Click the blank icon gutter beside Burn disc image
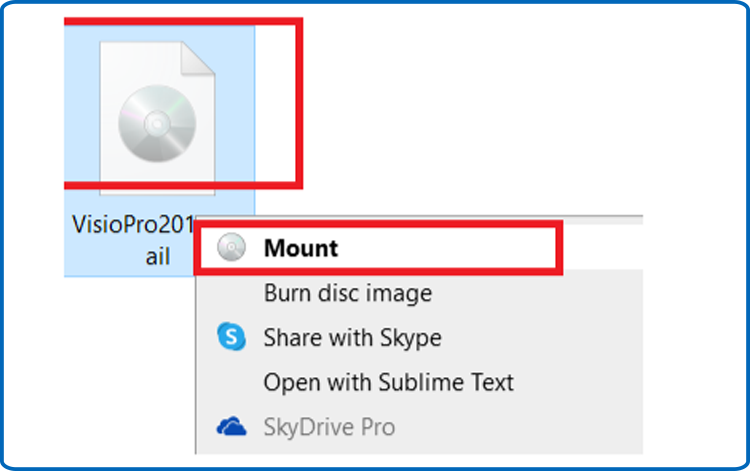Screen dimensions: 750x471 coord(232,293)
